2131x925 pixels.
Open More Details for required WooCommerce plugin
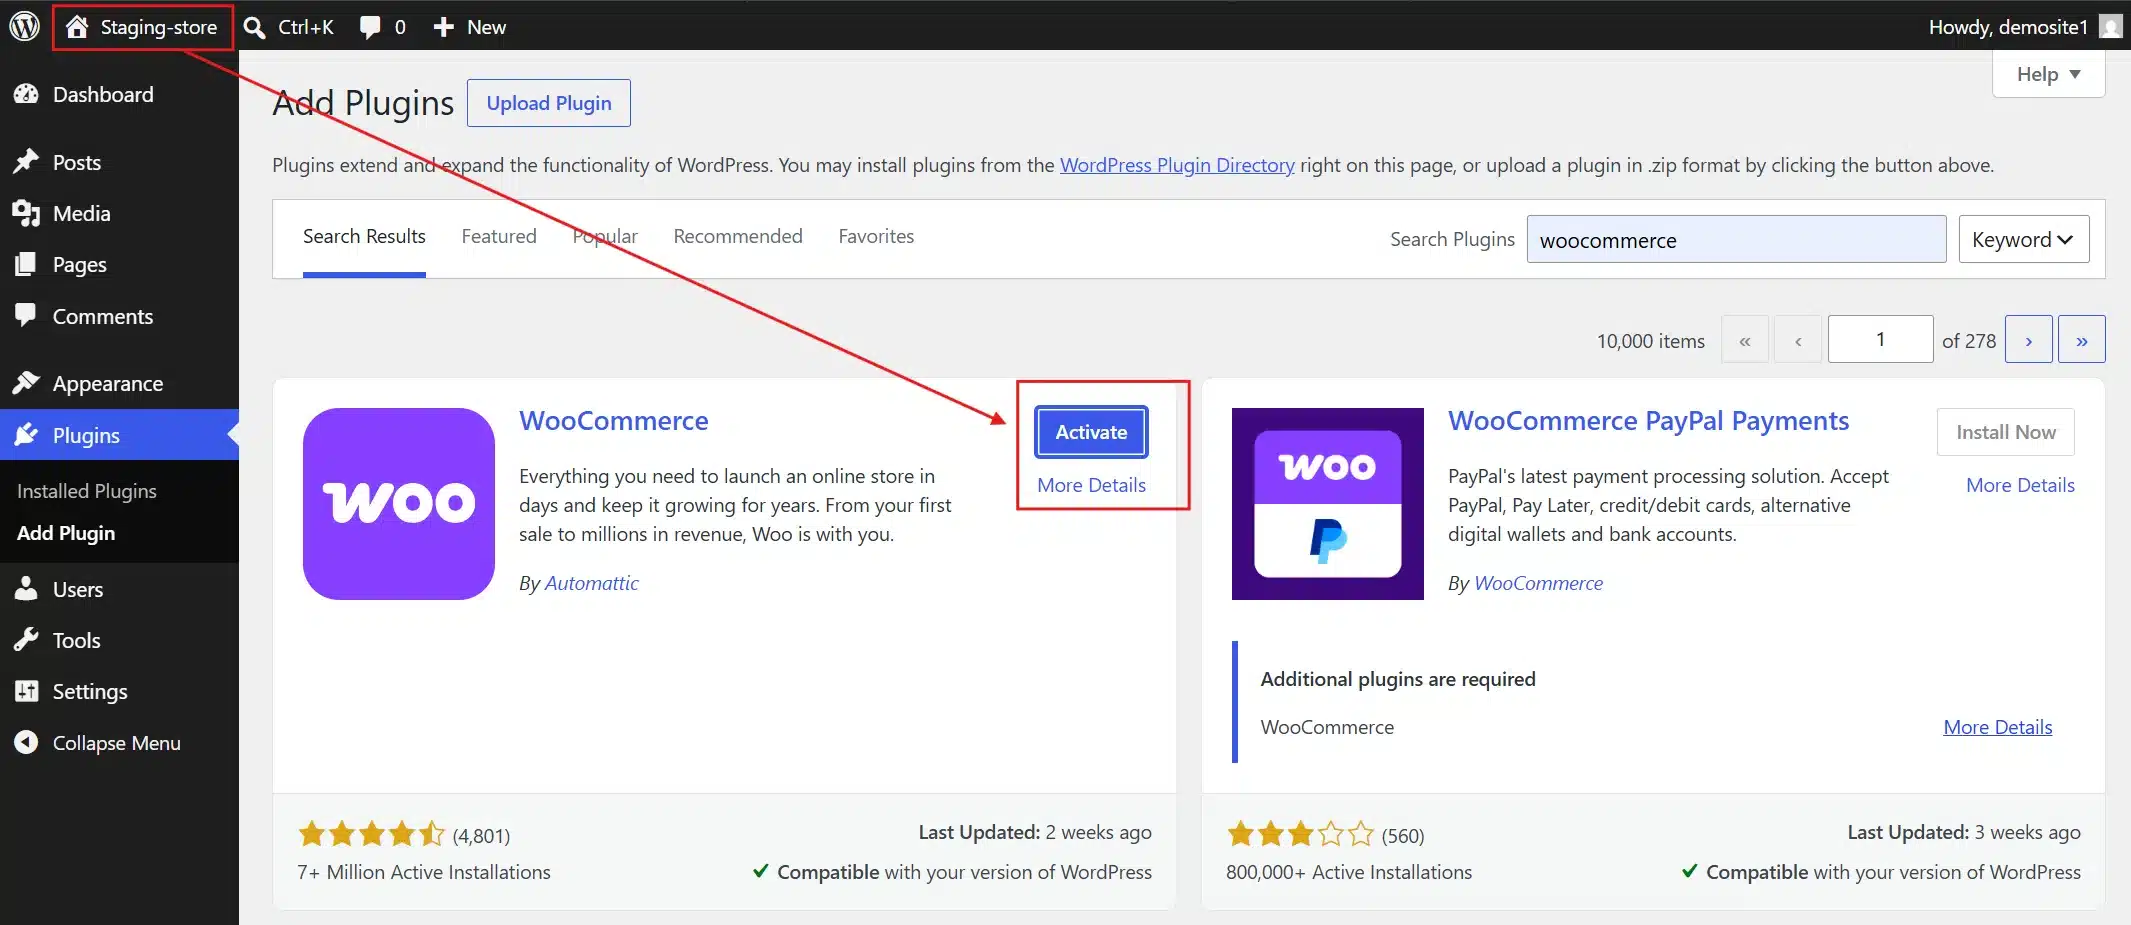(x=1998, y=727)
